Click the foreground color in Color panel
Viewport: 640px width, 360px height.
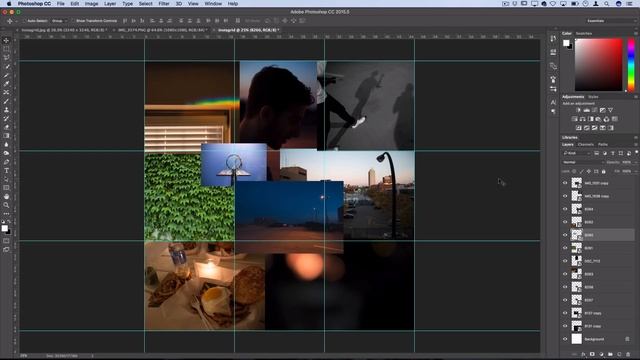(566, 43)
